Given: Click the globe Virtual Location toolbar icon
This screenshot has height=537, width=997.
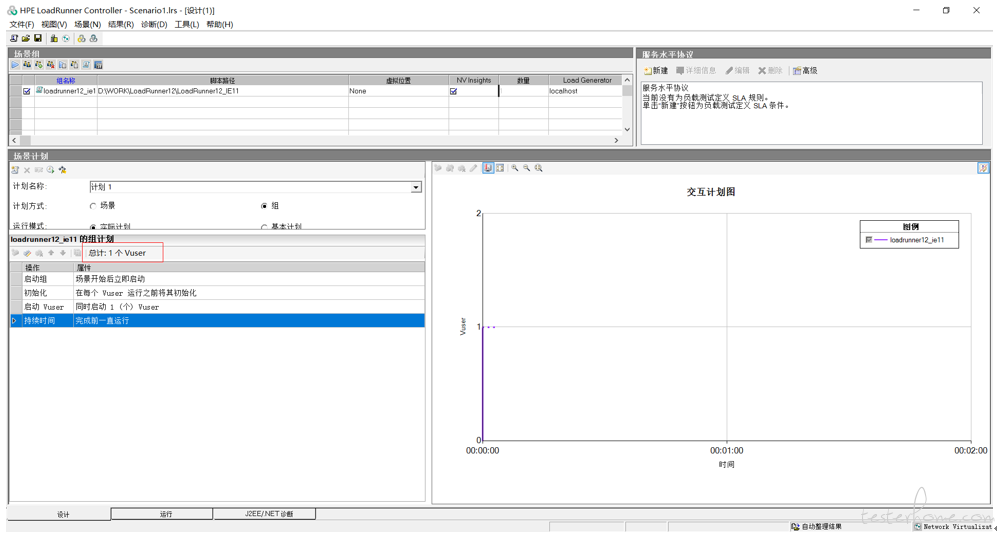Looking at the screenshot, I should [x=65, y=39].
